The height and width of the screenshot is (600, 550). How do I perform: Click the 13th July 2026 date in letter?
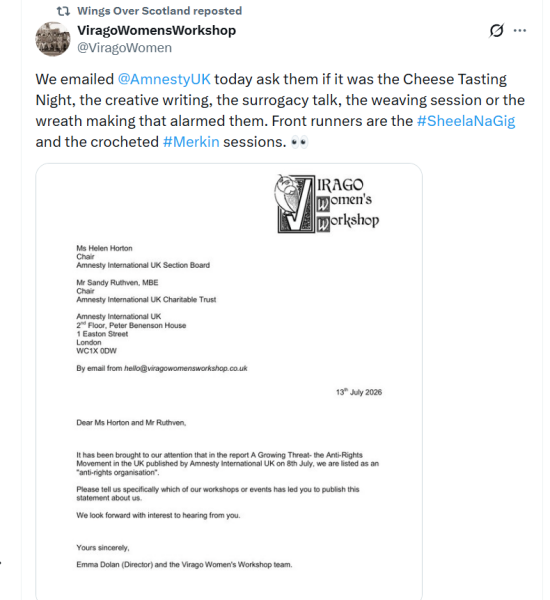pos(359,392)
